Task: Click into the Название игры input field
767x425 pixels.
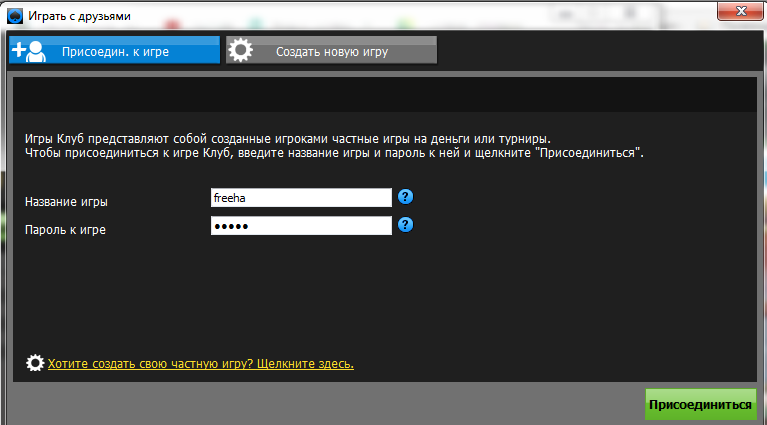Action: click(301, 198)
